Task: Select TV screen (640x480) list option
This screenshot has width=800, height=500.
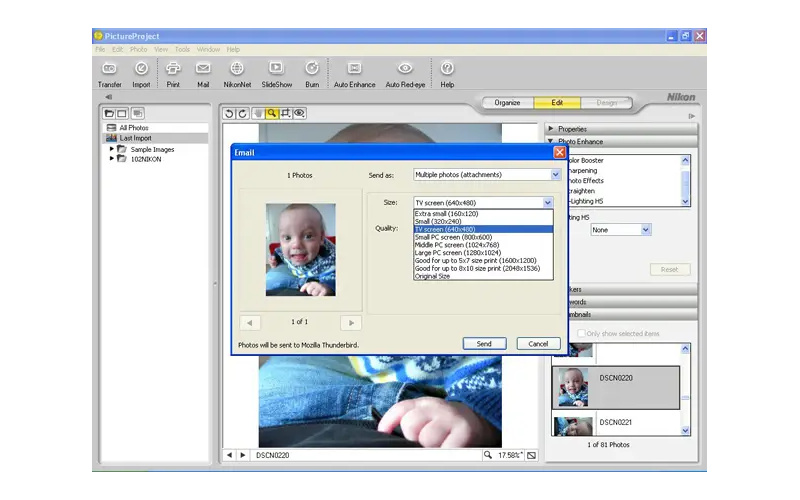Action: pos(483,229)
